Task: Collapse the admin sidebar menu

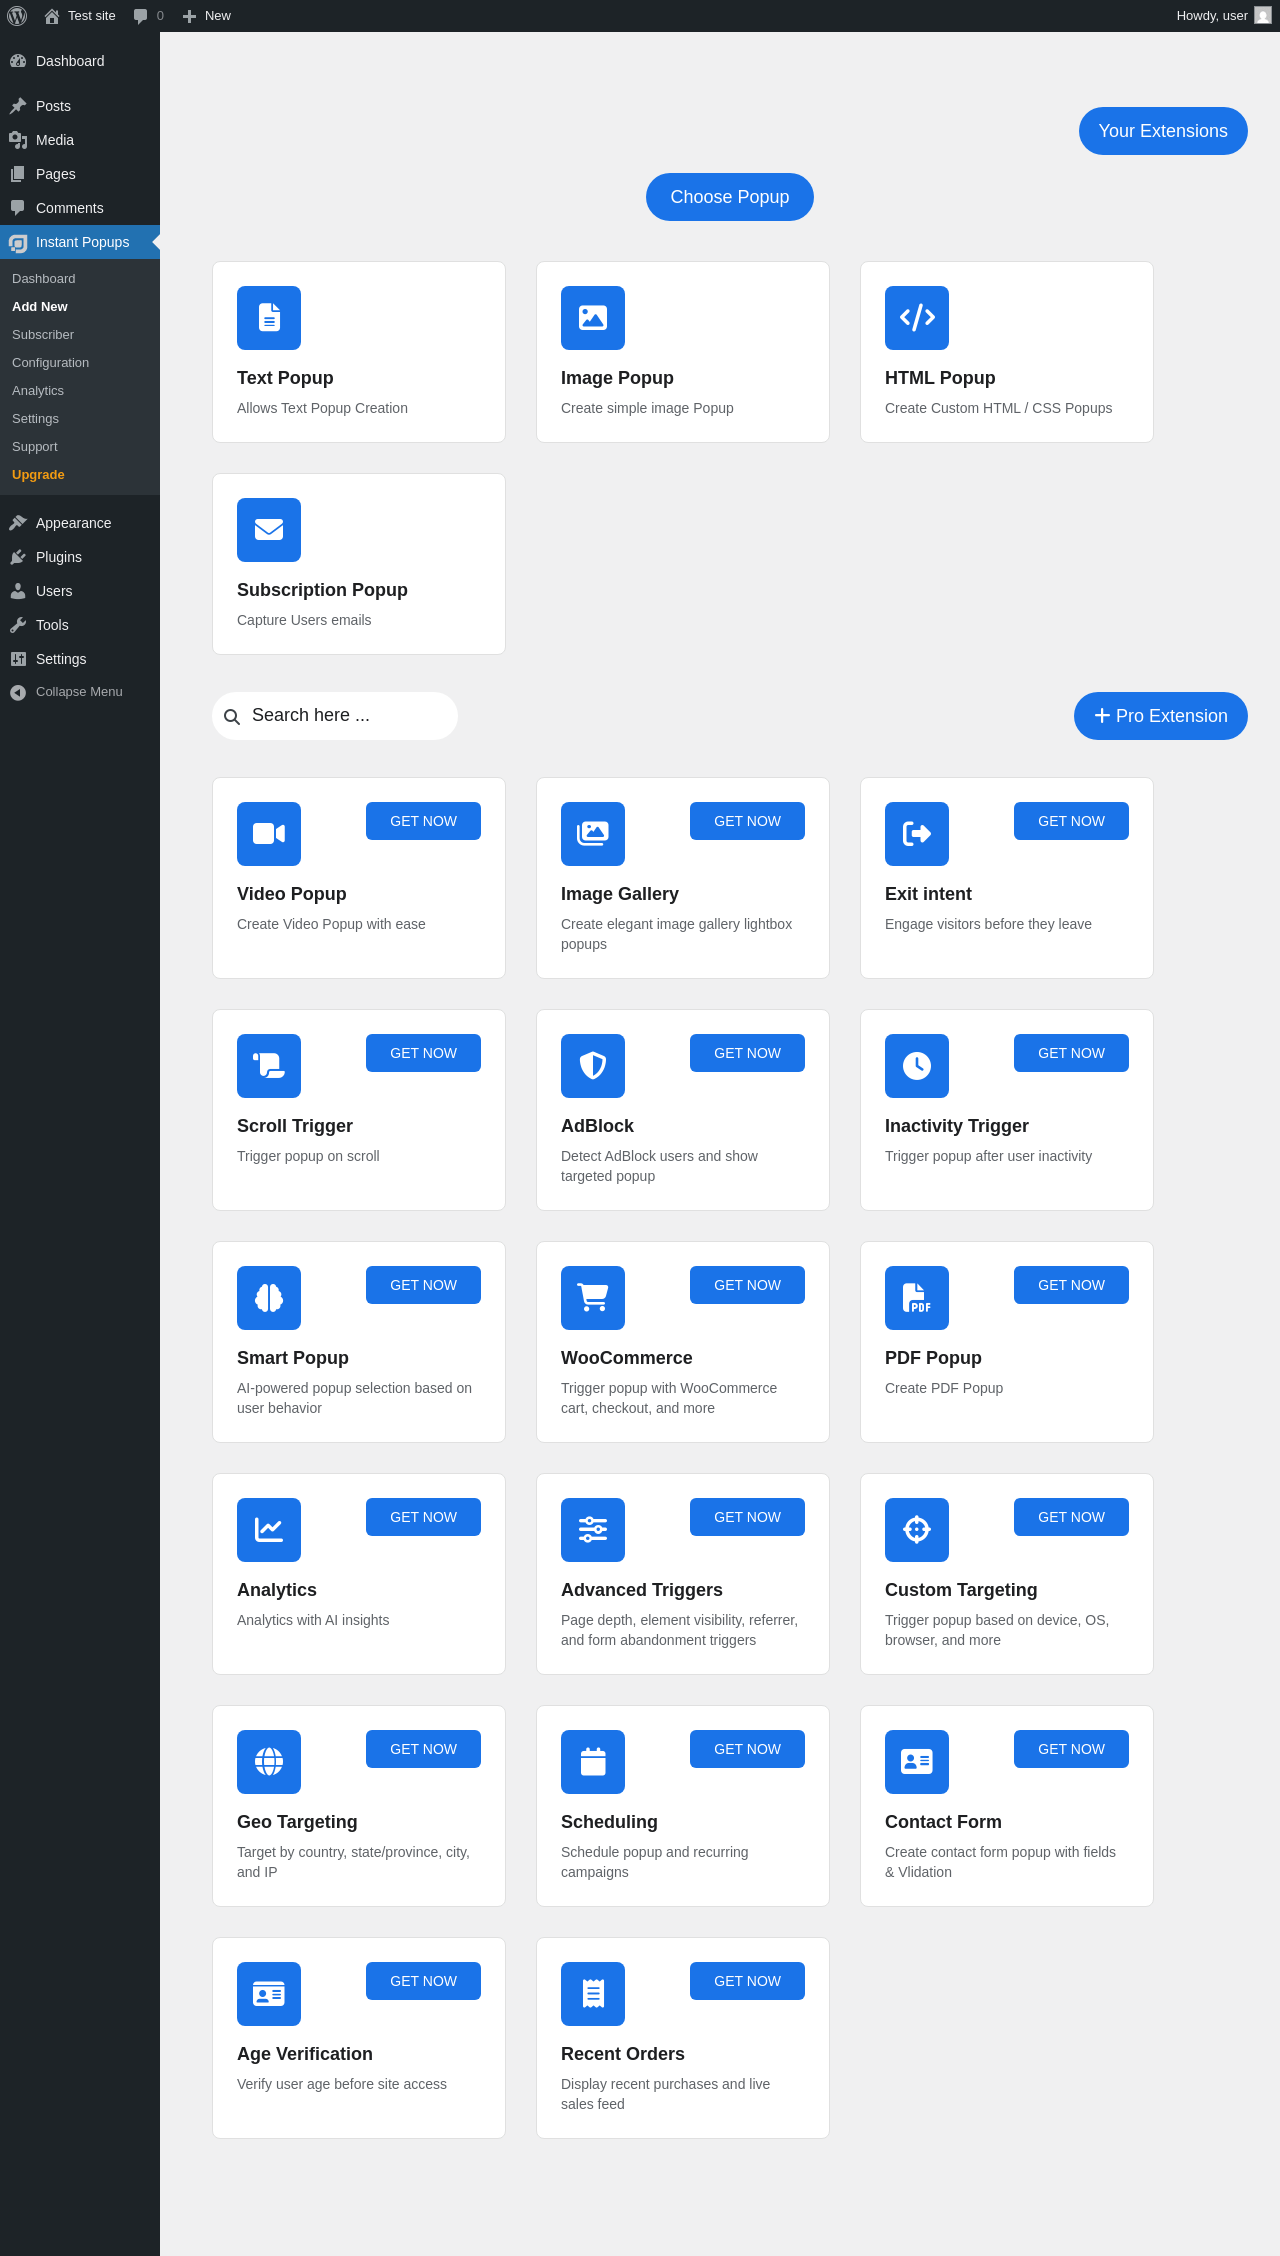Action: pos(80,692)
